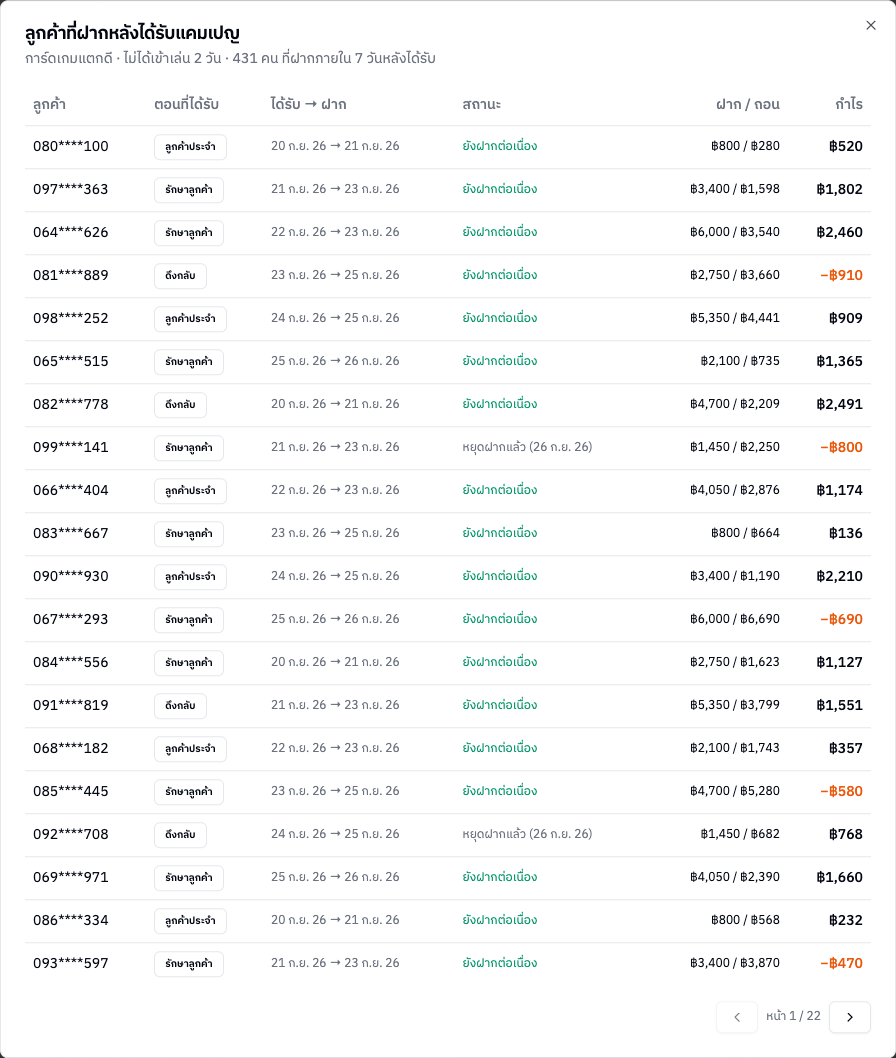Open customer row 092****708

pos(447,835)
